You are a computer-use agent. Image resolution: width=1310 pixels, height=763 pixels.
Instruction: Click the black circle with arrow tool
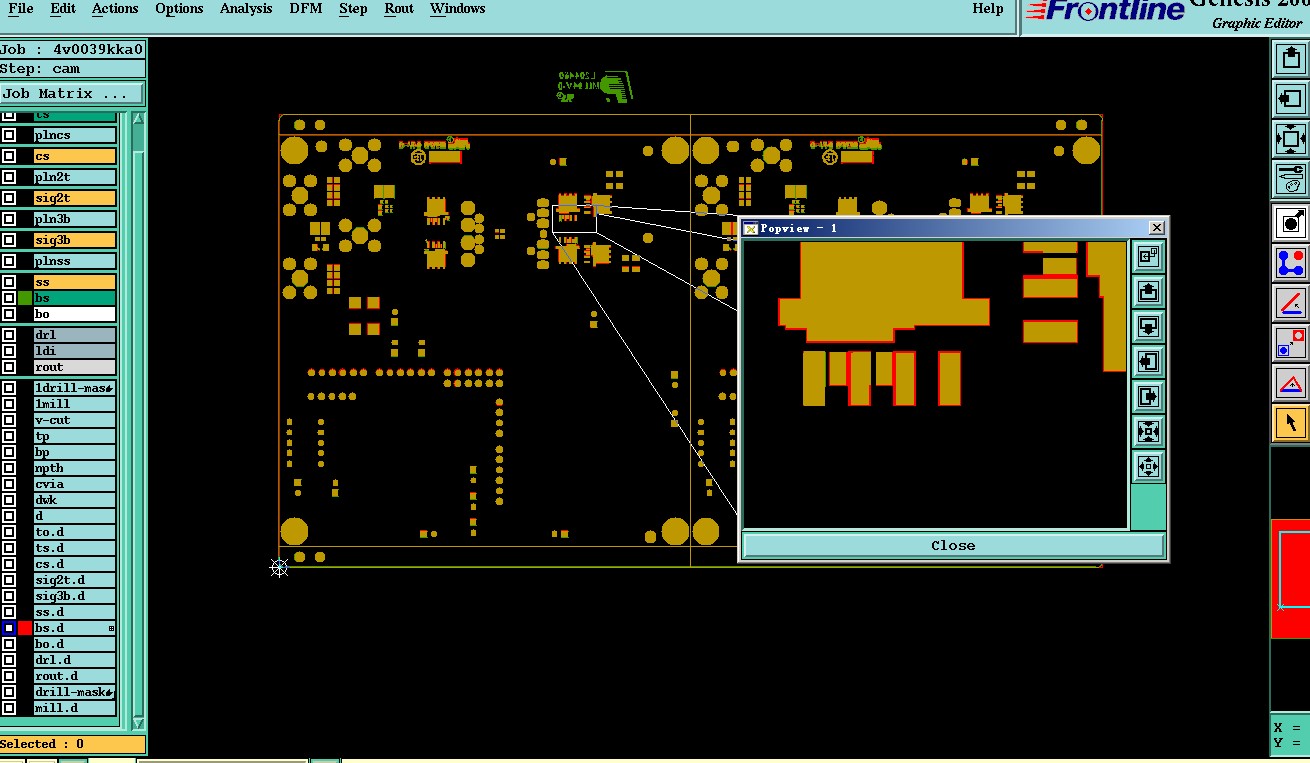(1290, 222)
